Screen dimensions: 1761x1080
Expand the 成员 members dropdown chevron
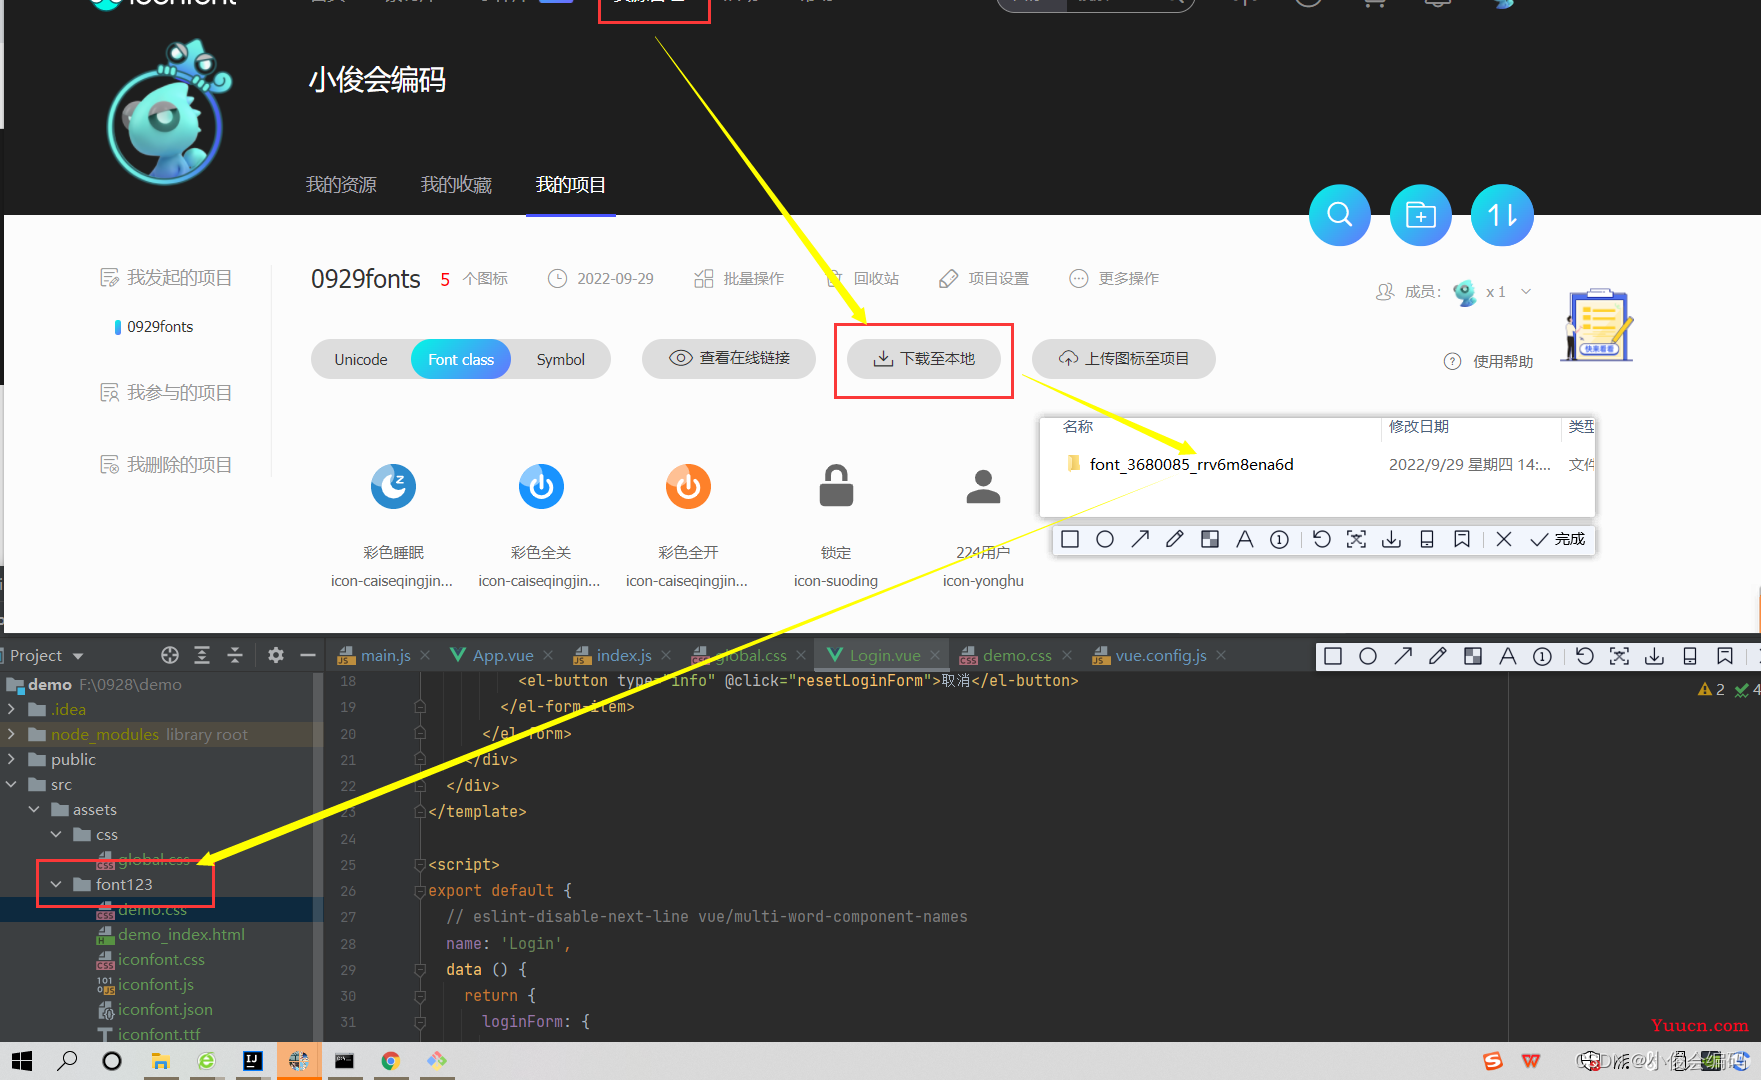click(x=1526, y=292)
